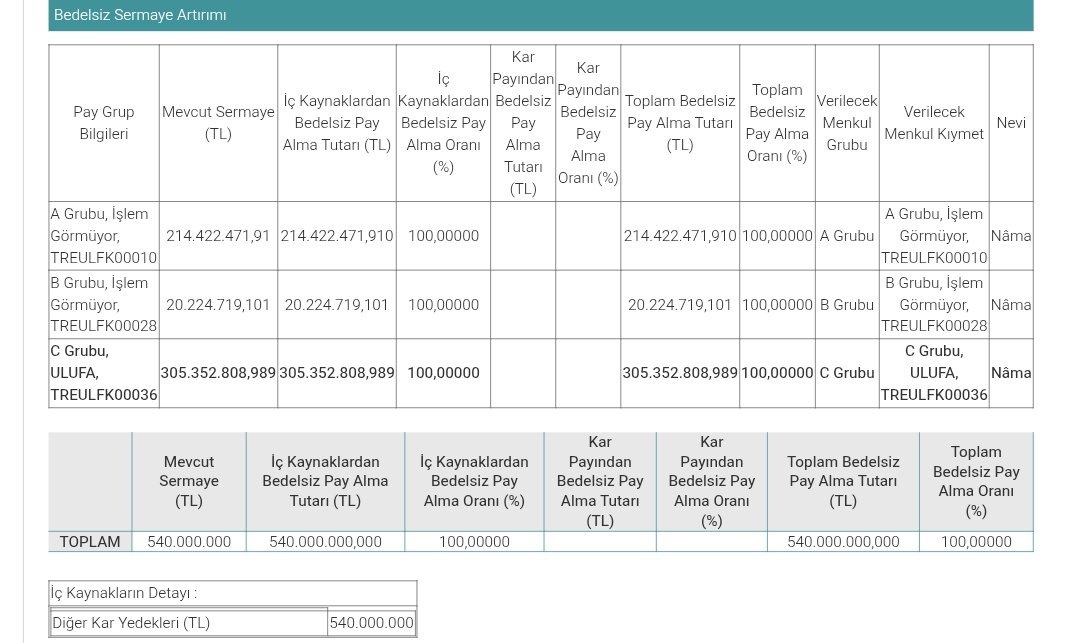
Task: Click the 'B Grubu, İşlem Görmüyor, TREULFK00028' pay group cell
Action: [104, 304]
